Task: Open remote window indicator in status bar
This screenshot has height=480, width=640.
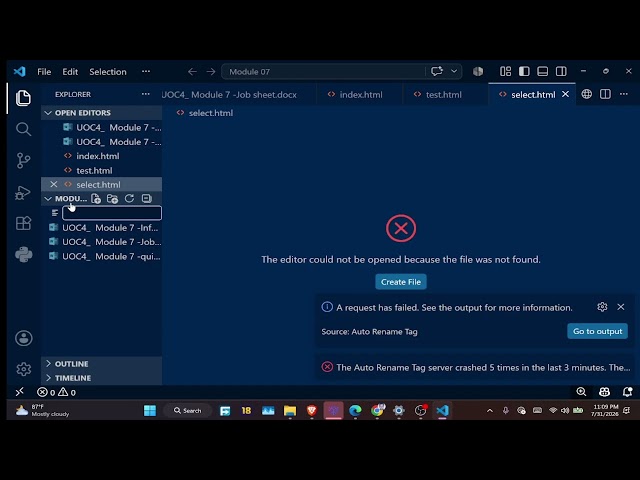Action: [x=20, y=392]
